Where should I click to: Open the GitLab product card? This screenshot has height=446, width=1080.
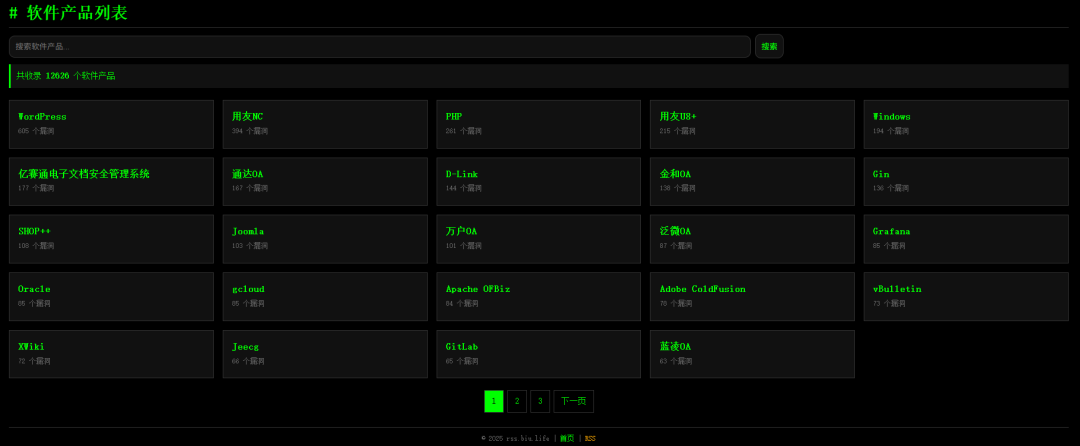pos(539,354)
